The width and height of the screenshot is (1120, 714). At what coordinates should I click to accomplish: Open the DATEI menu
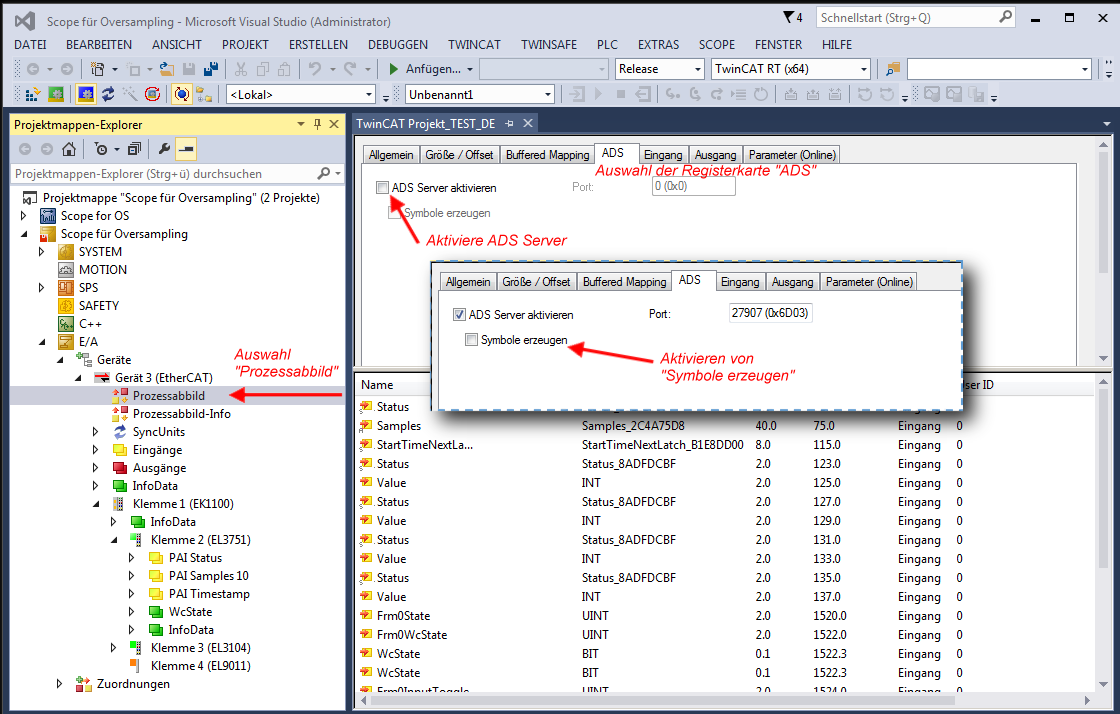click(x=30, y=44)
